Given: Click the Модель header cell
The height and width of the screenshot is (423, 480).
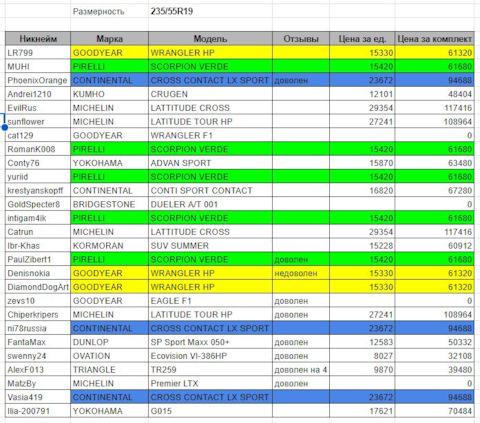Looking at the screenshot, I should click(210, 39).
